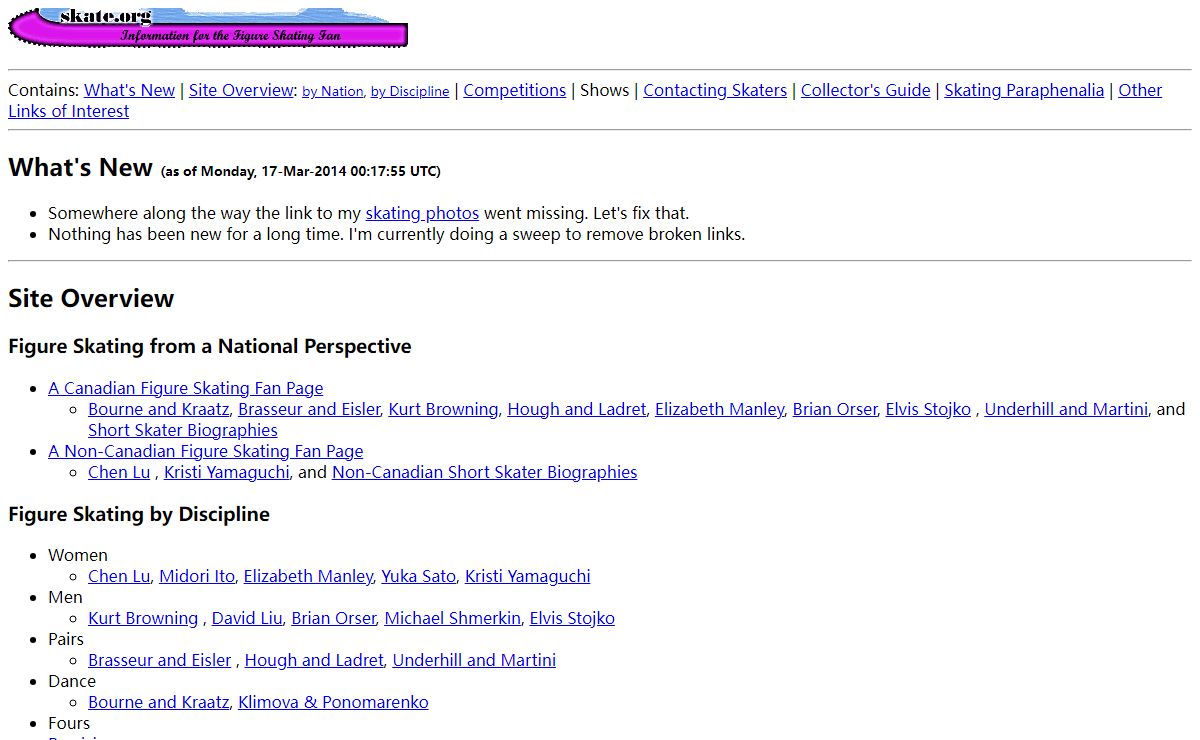Select Bourne and Kratz in the Dance list
Viewport: 1200px width, 740px height.
(x=159, y=702)
